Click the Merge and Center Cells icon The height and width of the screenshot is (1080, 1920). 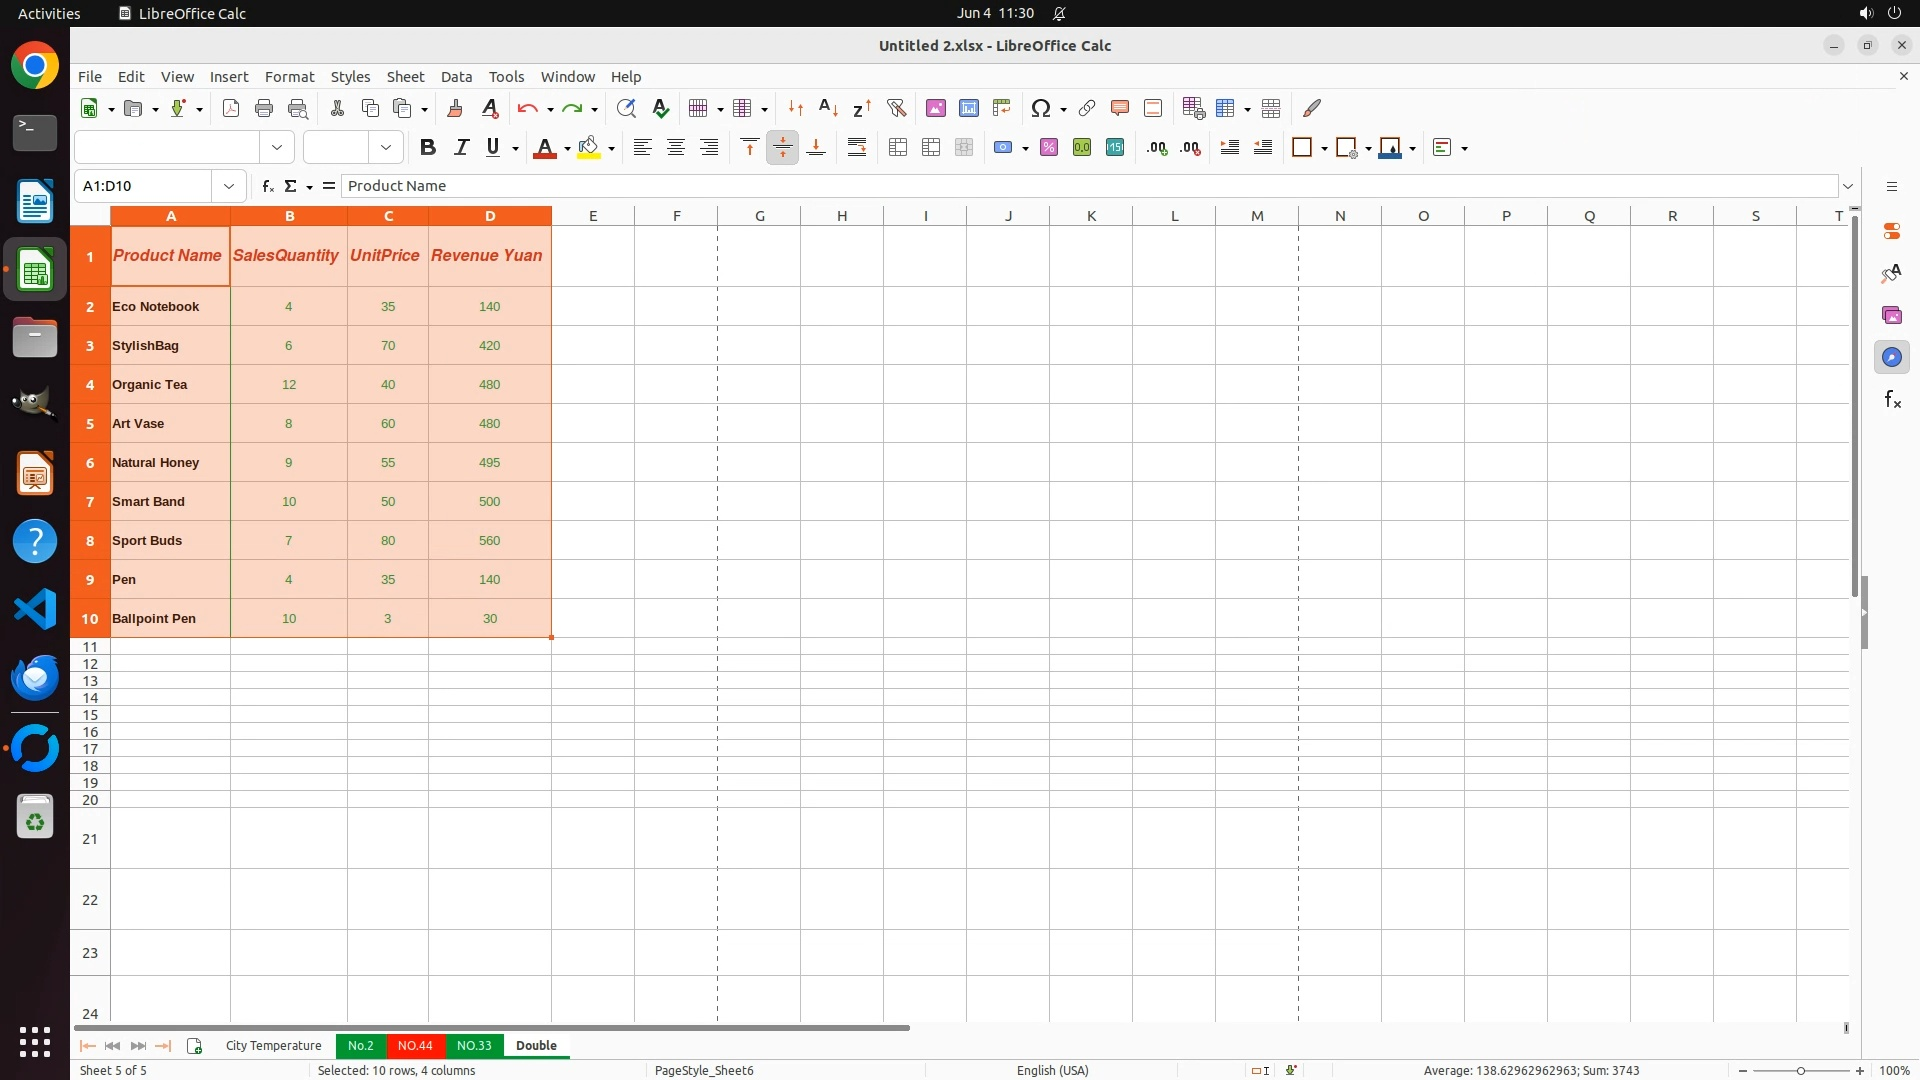click(898, 148)
